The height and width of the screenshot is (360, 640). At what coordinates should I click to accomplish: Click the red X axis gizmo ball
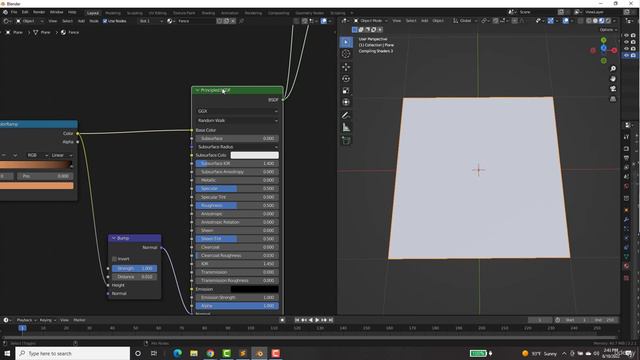point(614,50)
